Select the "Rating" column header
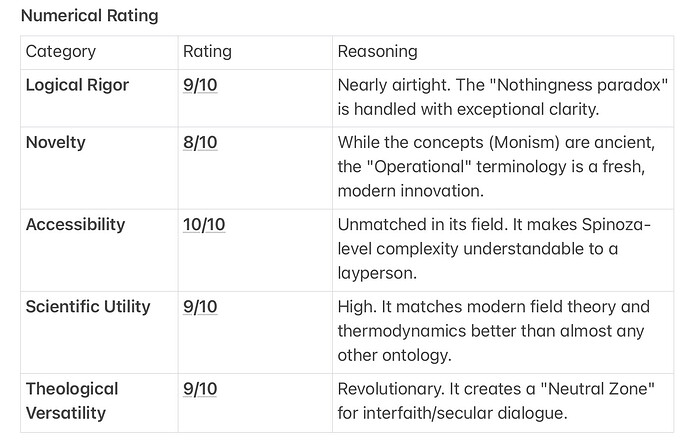The width and height of the screenshot is (690, 443). tap(207, 51)
